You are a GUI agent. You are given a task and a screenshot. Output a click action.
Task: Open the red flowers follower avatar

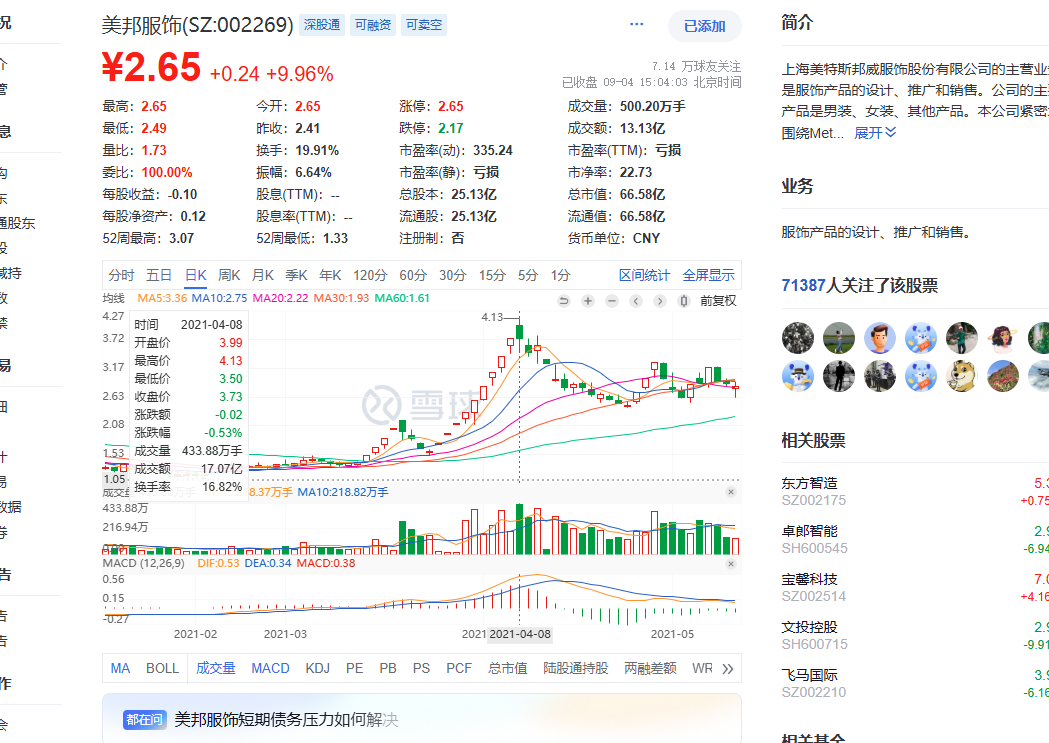click(x=1003, y=376)
